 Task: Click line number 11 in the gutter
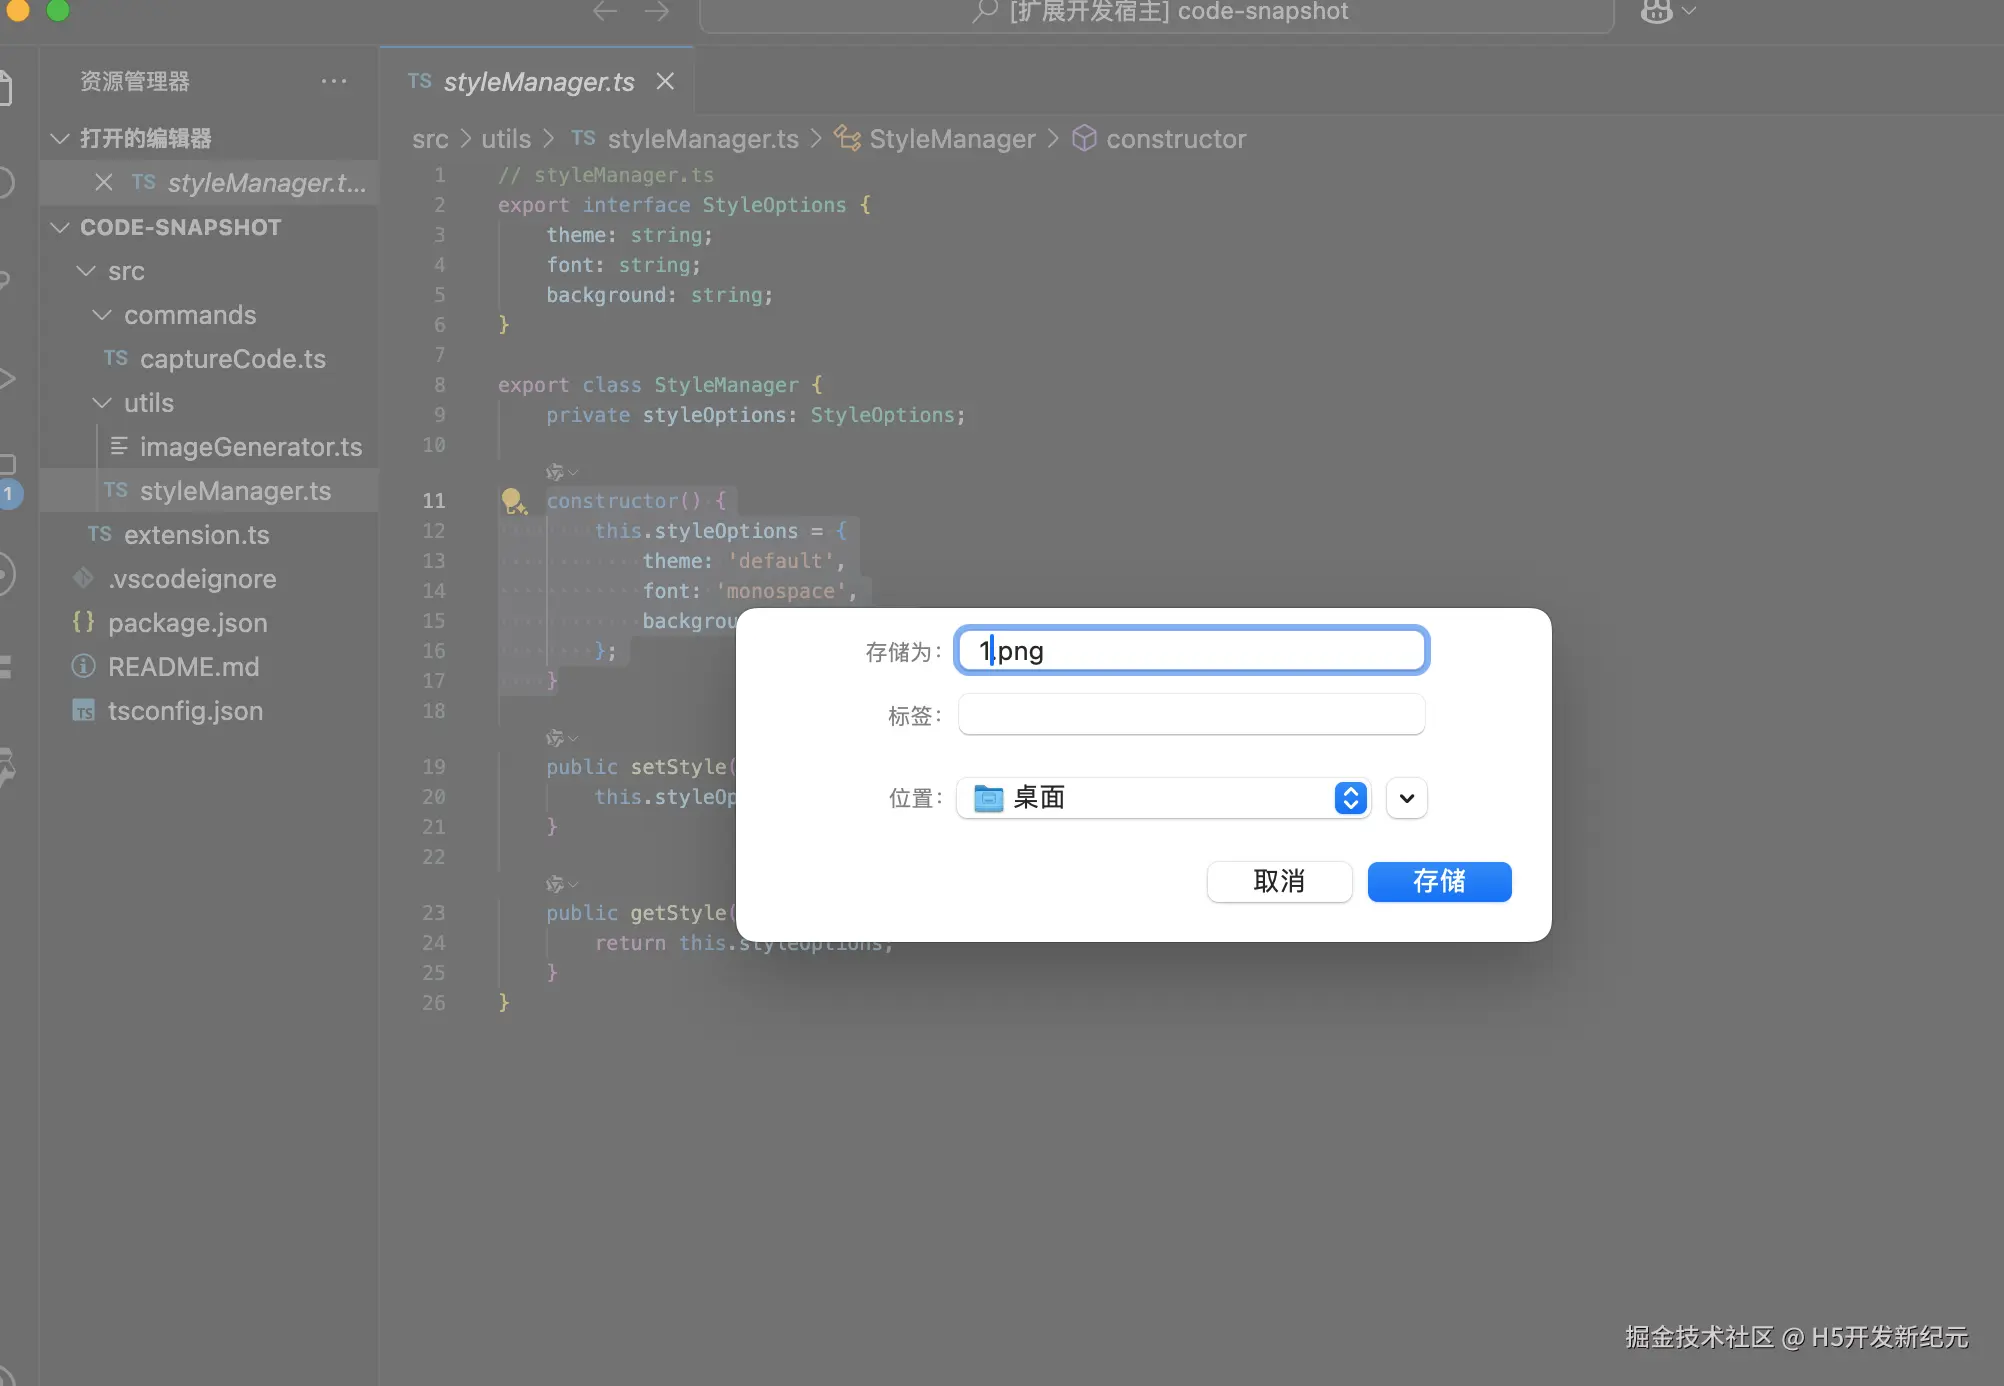pyautogui.click(x=434, y=500)
